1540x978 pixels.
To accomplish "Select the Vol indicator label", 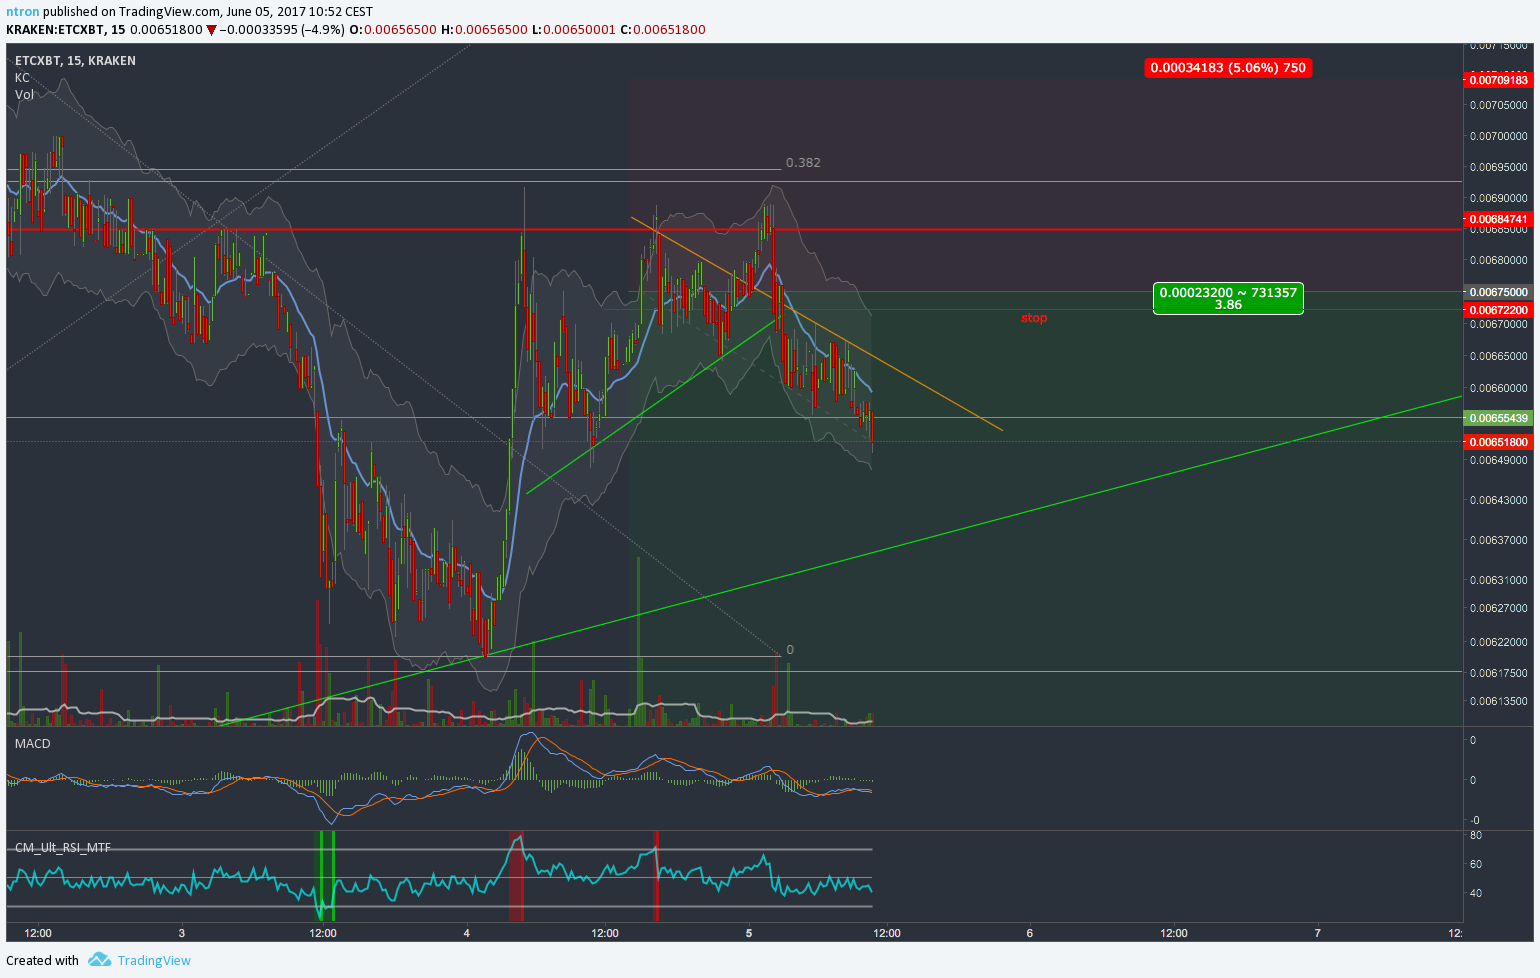I will [24, 95].
